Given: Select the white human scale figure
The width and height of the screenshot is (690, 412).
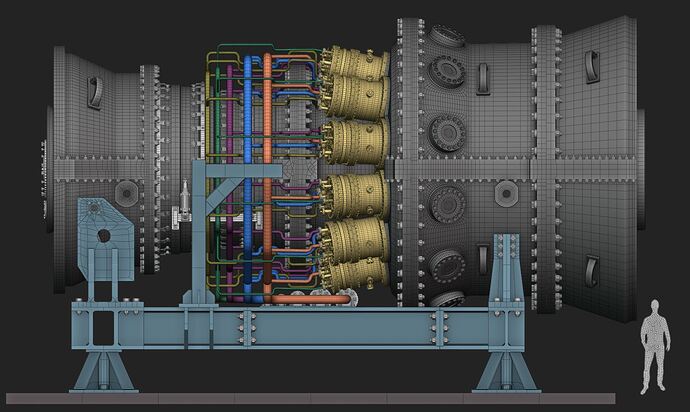Looking at the screenshot, I should point(655,346).
